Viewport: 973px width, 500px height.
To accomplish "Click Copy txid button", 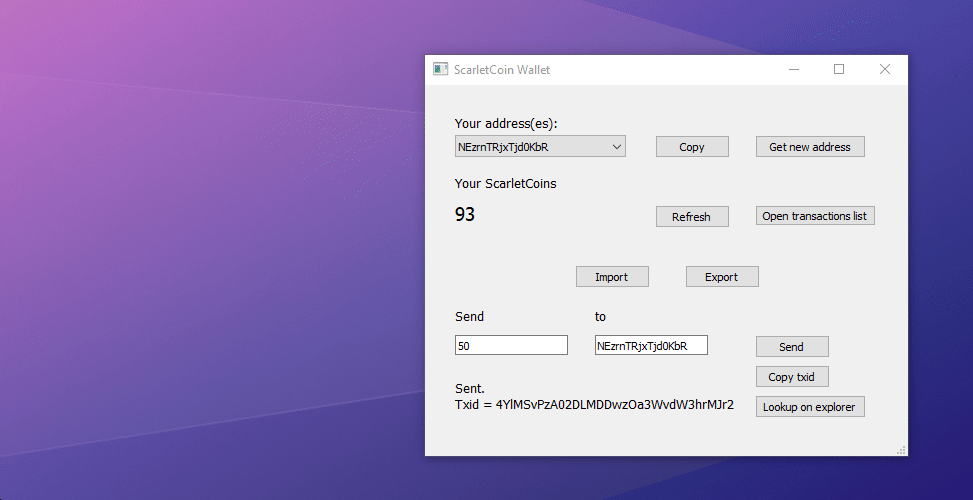I will (792, 377).
